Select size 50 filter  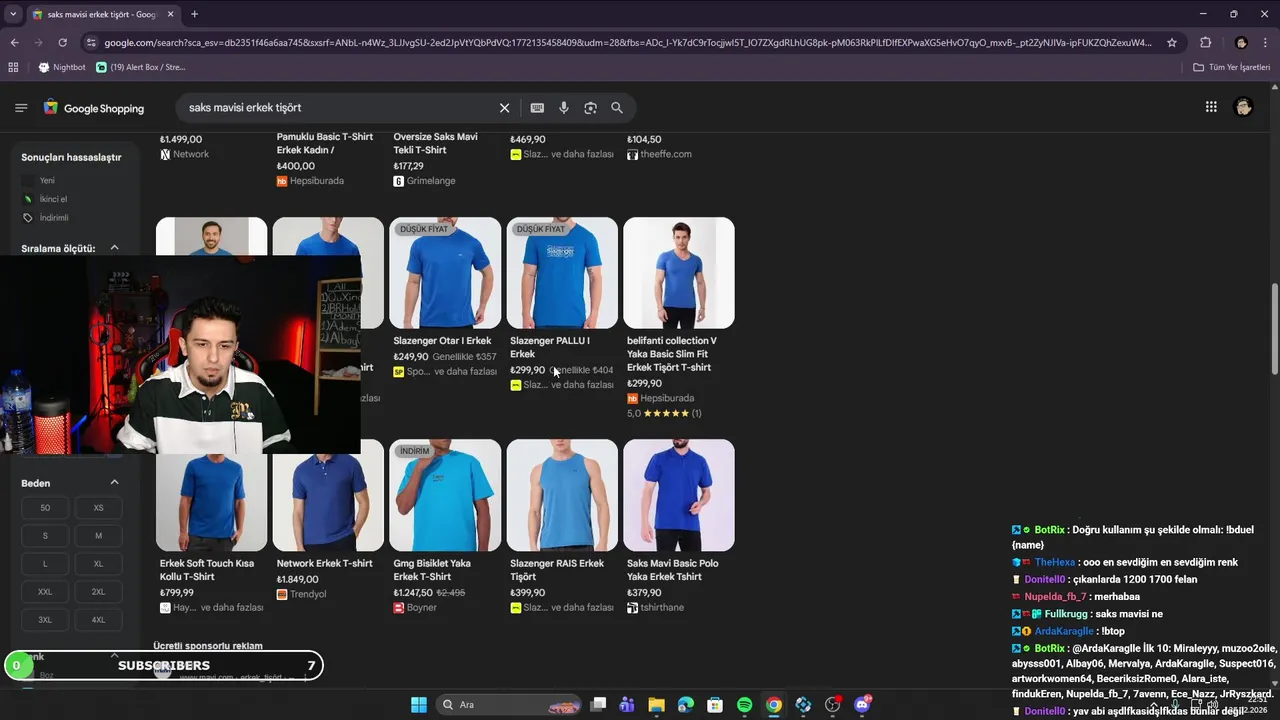pyautogui.click(x=45, y=508)
